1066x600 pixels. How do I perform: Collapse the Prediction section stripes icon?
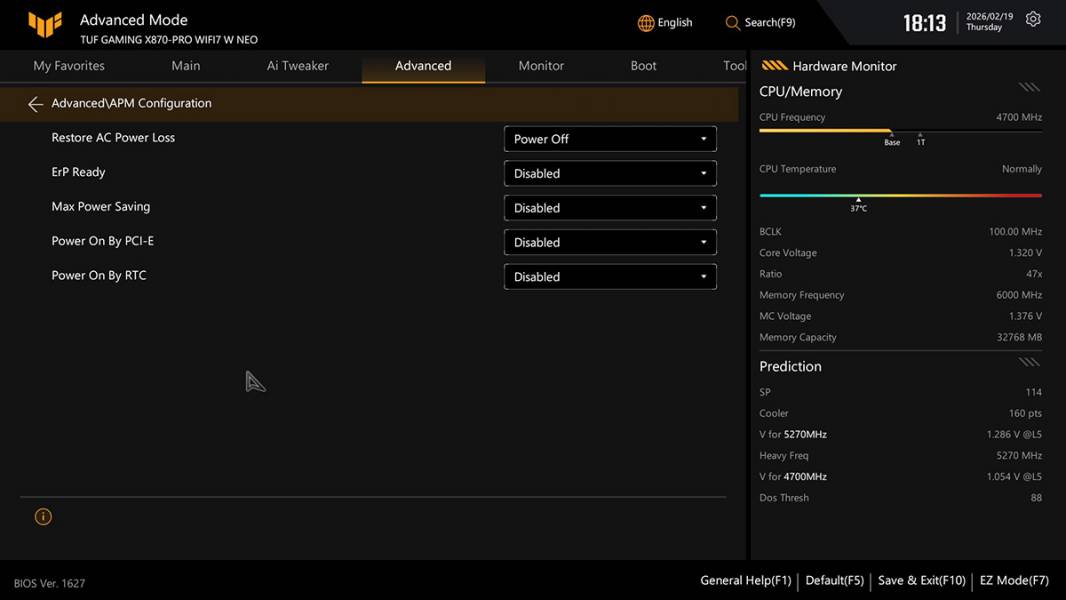coord(1029,362)
